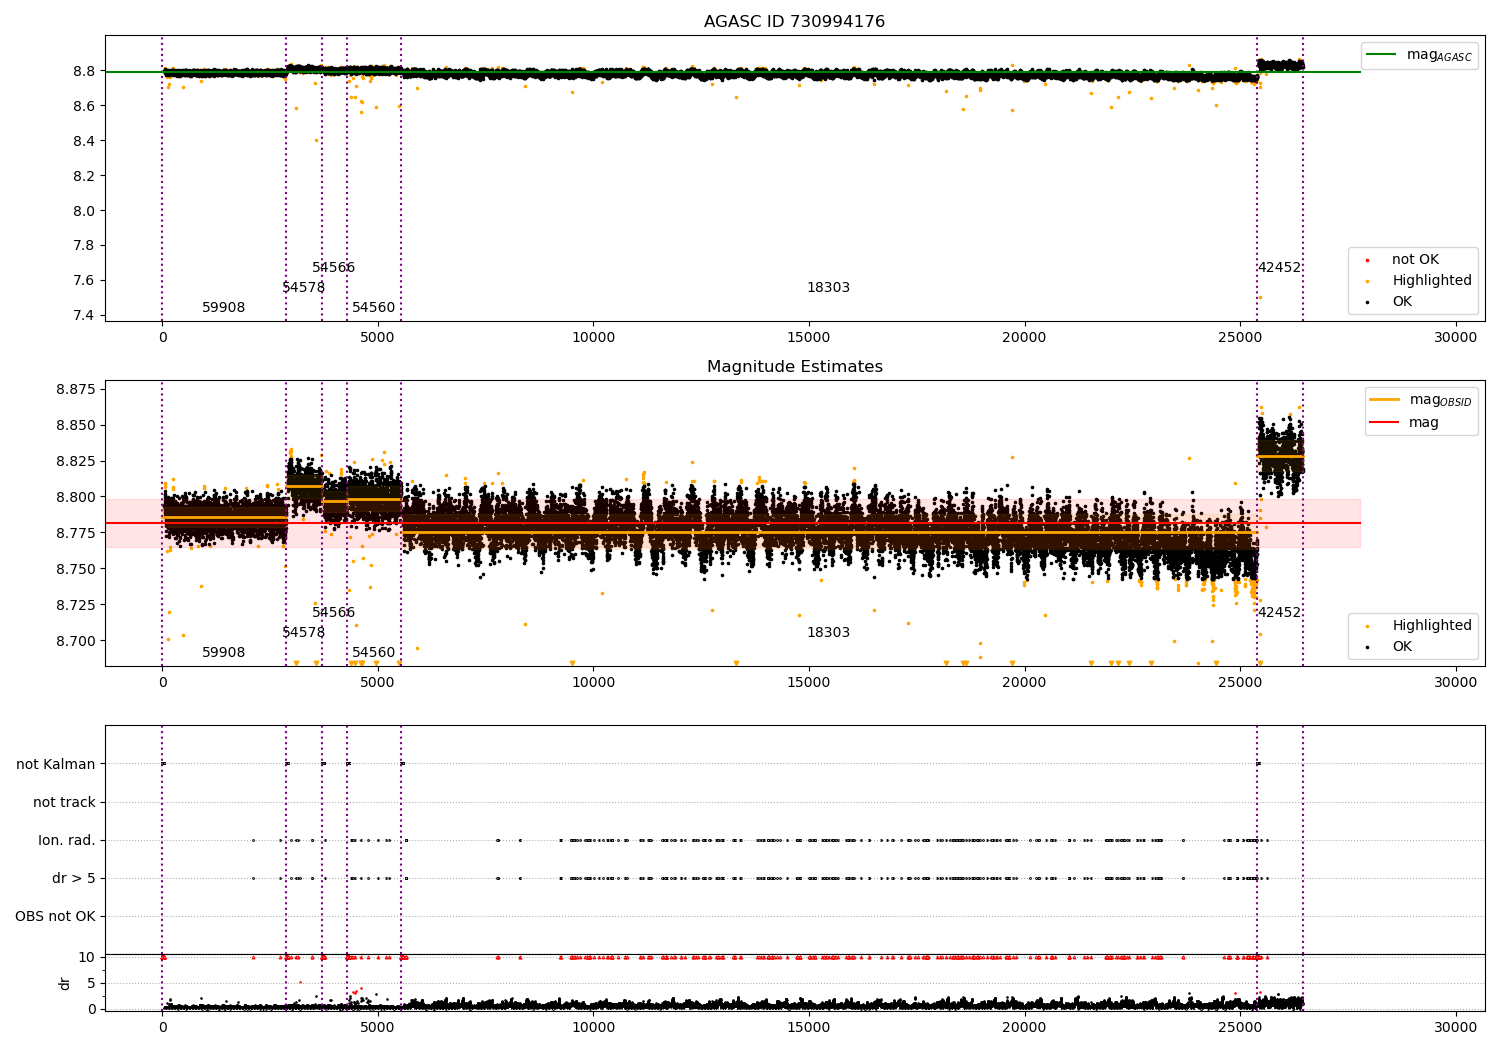Image resolution: width=1500 pixels, height=1050 pixels.
Task: Click x-axis tick 30000 under the middle plot
Action: pyautogui.click(x=1455, y=683)
